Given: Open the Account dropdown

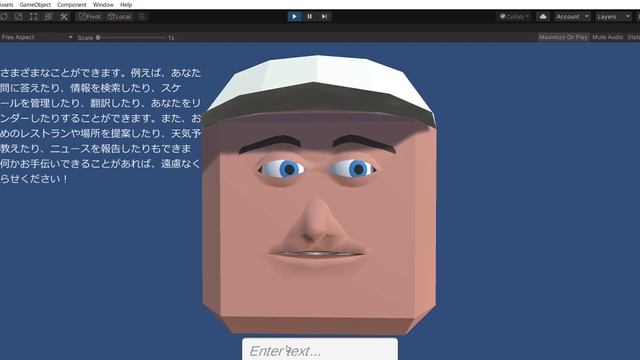Looking at the screenshot, I should tap(572, 17).
